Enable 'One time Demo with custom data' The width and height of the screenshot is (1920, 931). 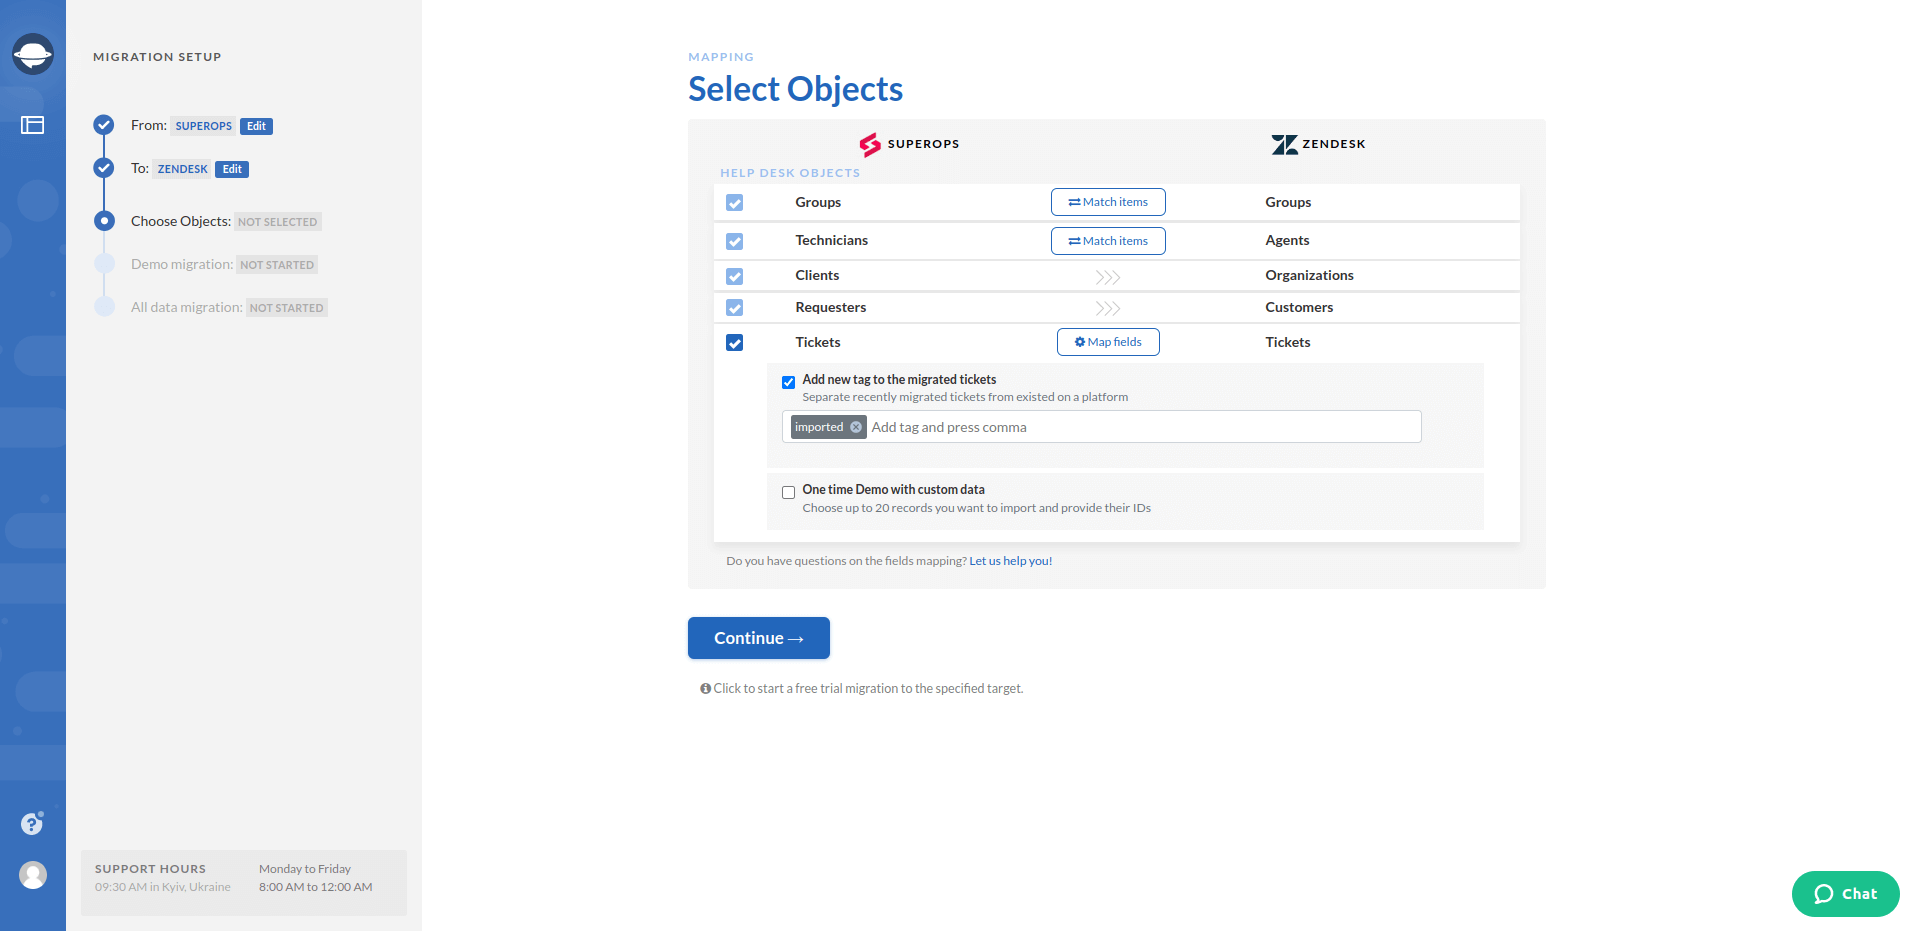[789, 492]
